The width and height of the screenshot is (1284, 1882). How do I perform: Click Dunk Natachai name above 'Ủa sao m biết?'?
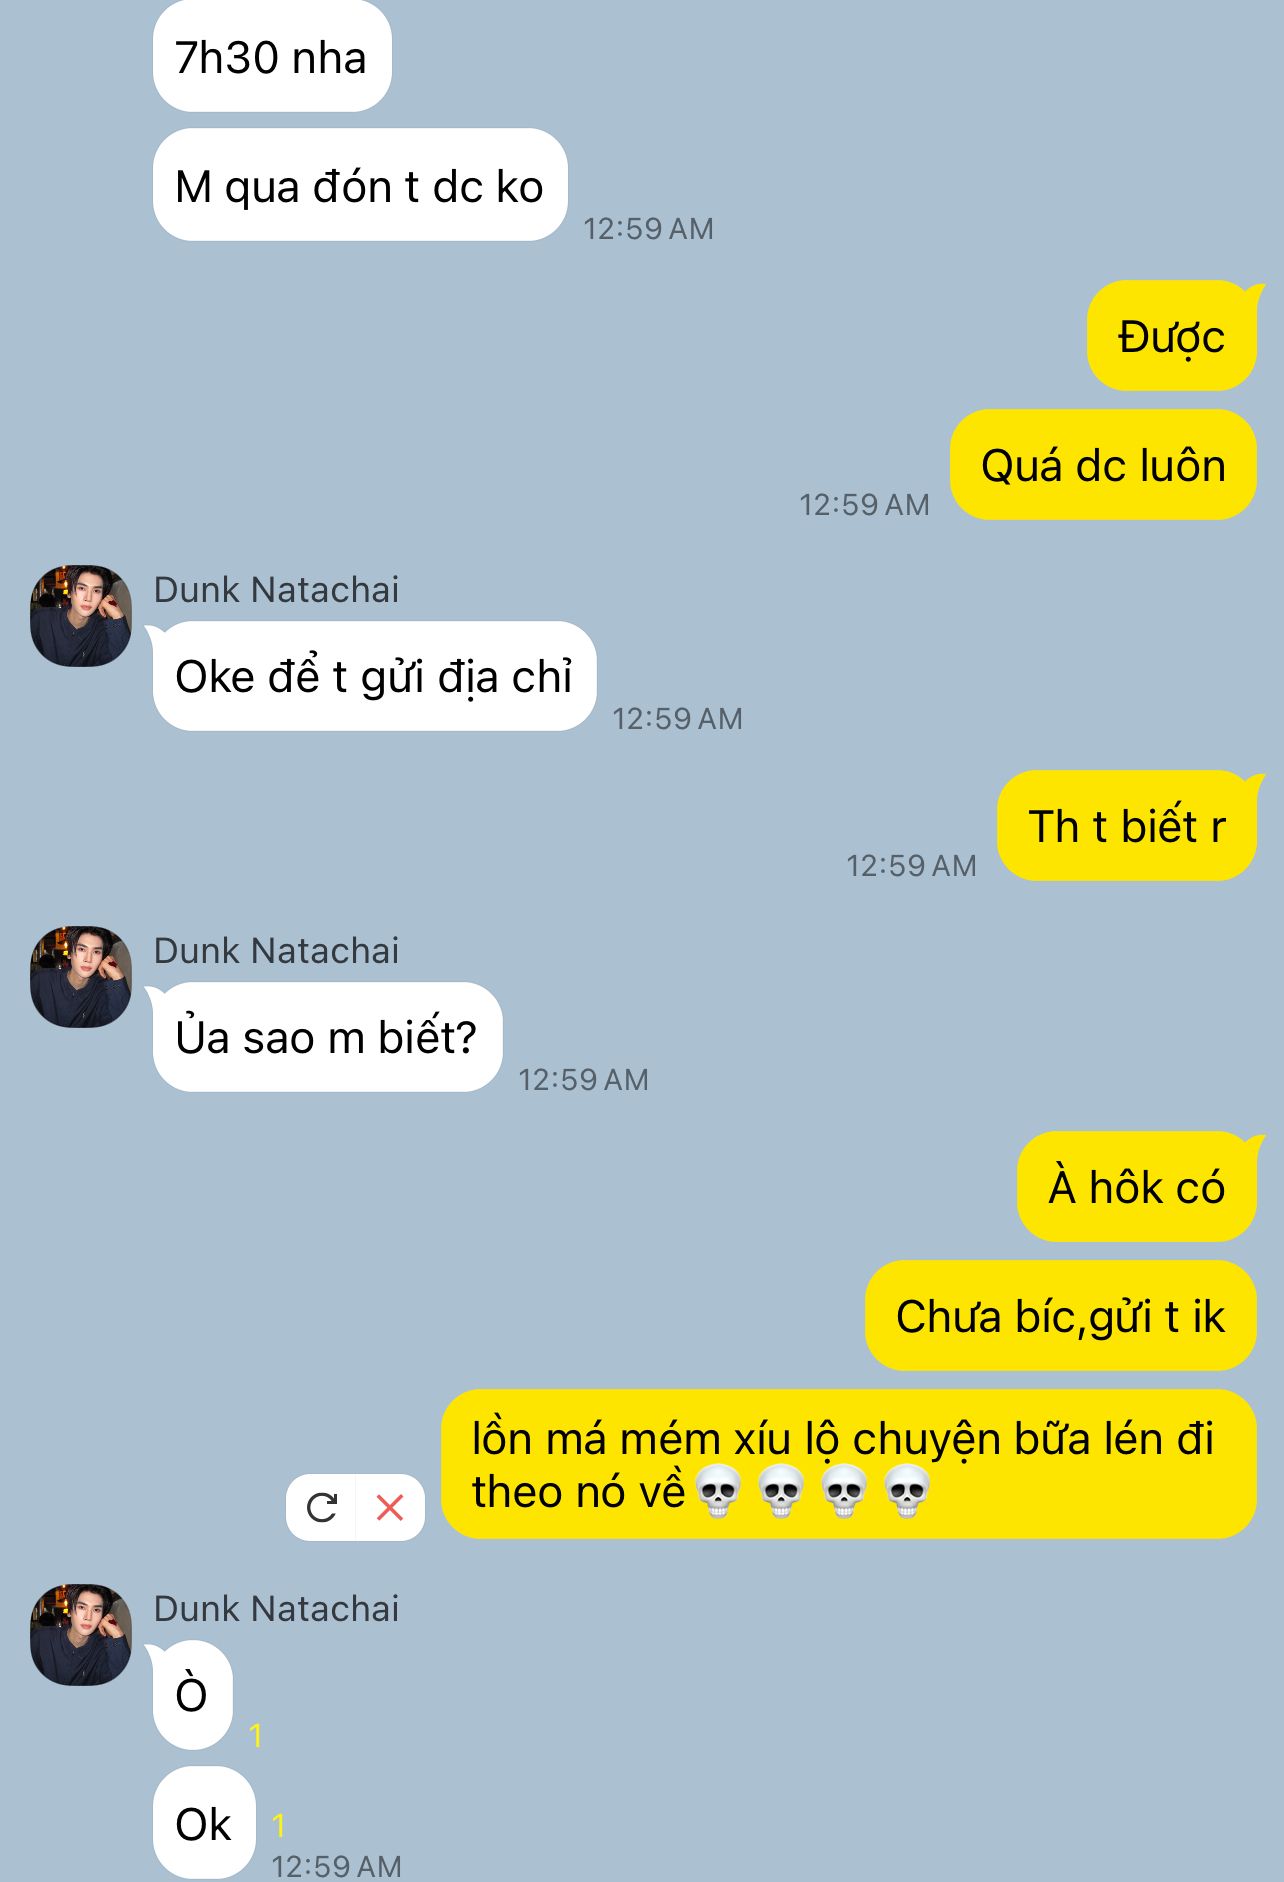276,950
